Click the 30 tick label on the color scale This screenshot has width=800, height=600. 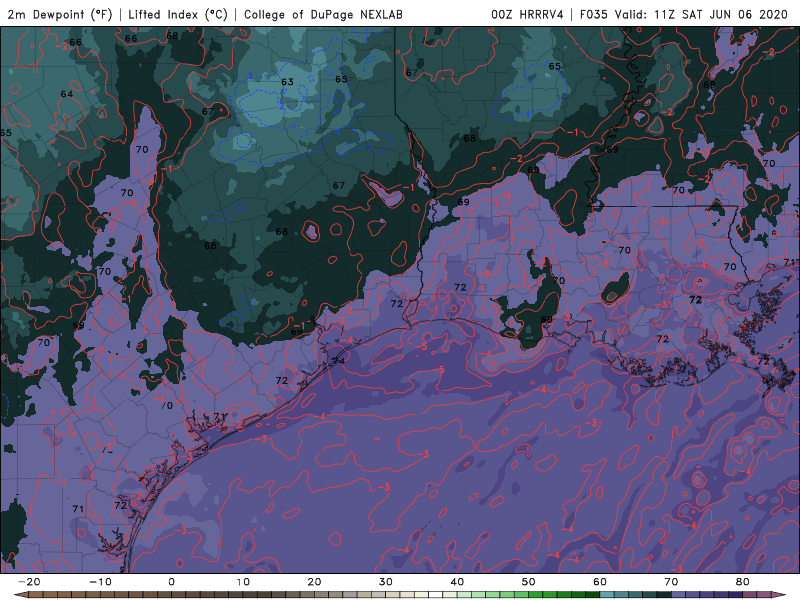tap(386, 582)
